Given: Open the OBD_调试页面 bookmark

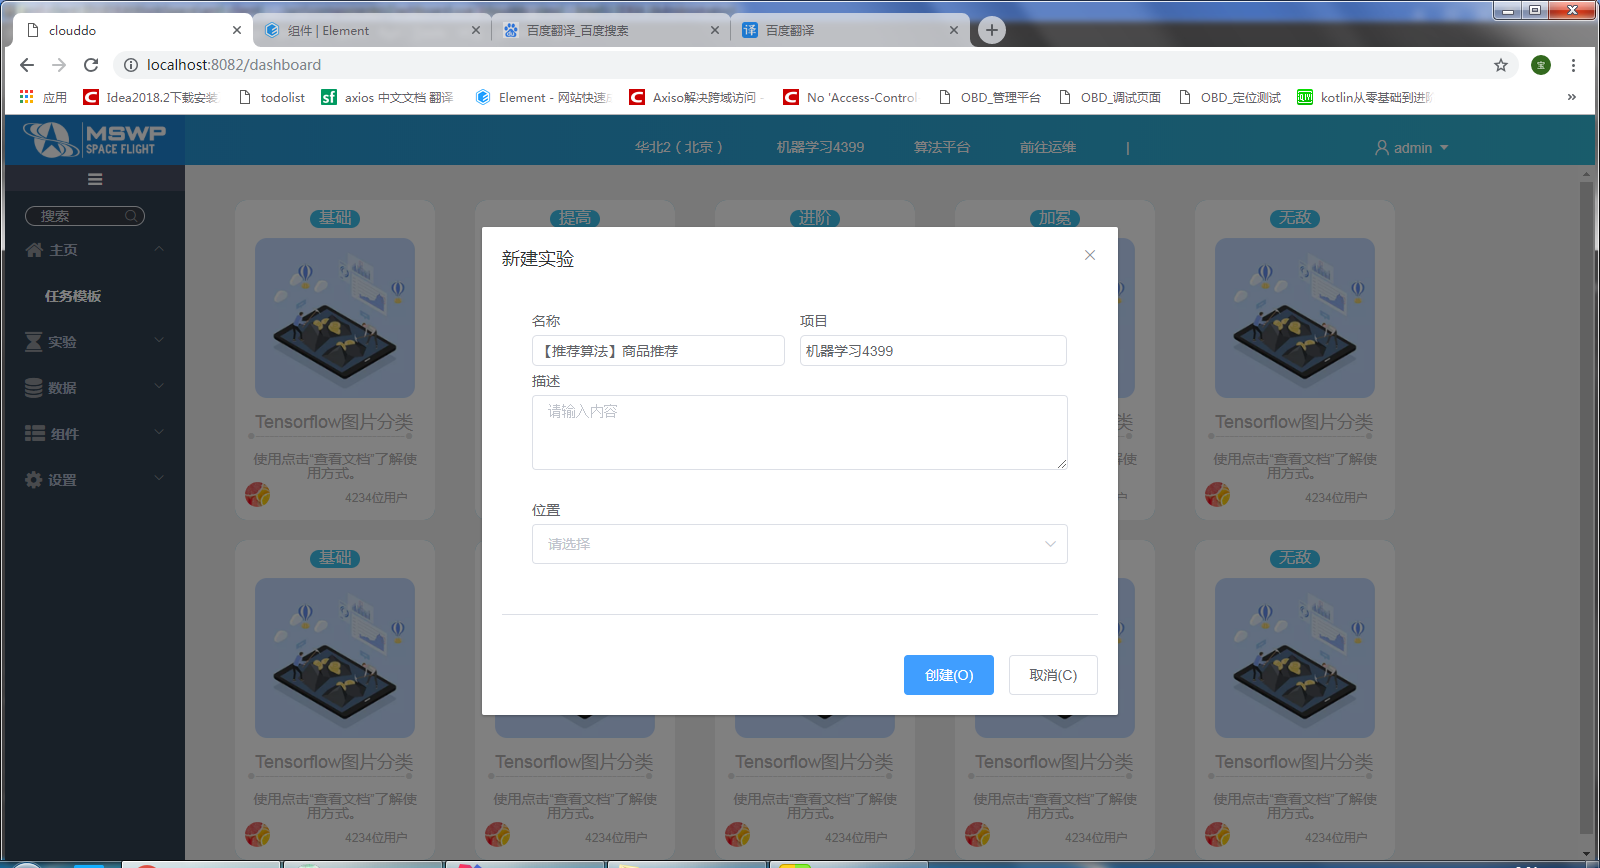Looking at the screenshot, I should tap(1110, 97).
